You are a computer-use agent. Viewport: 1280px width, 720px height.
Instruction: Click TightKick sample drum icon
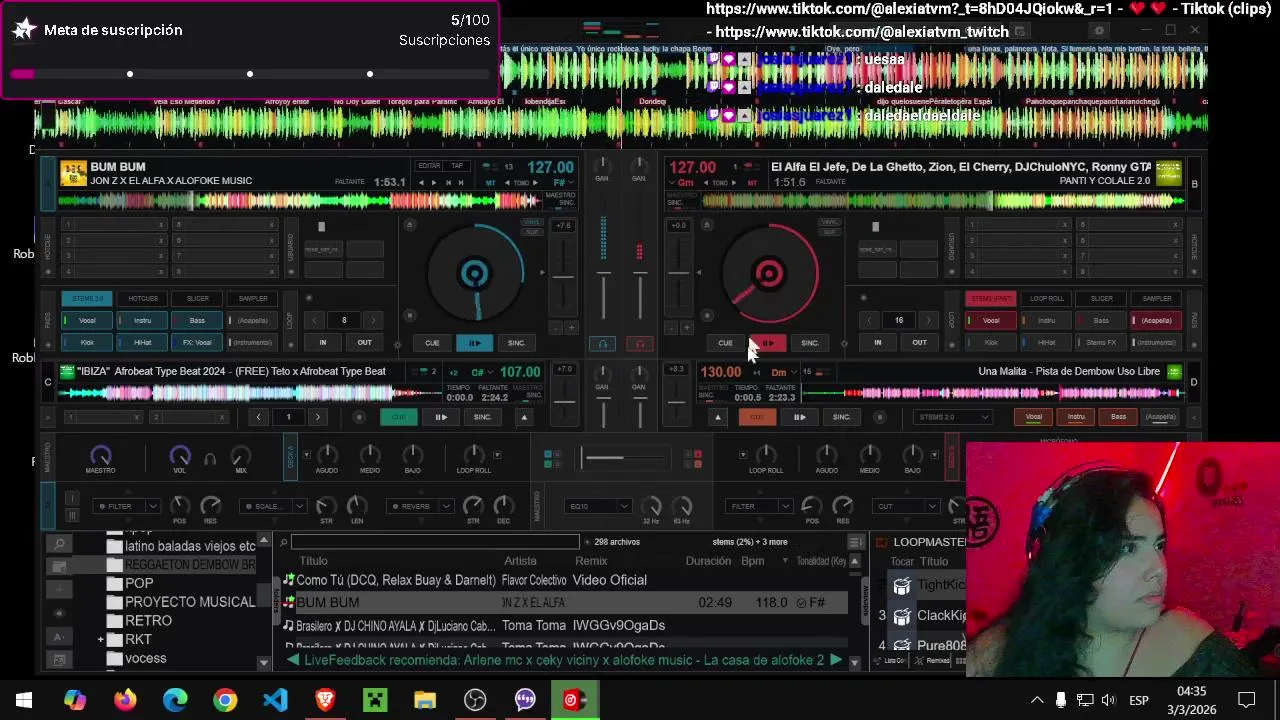tap(902, 586)
